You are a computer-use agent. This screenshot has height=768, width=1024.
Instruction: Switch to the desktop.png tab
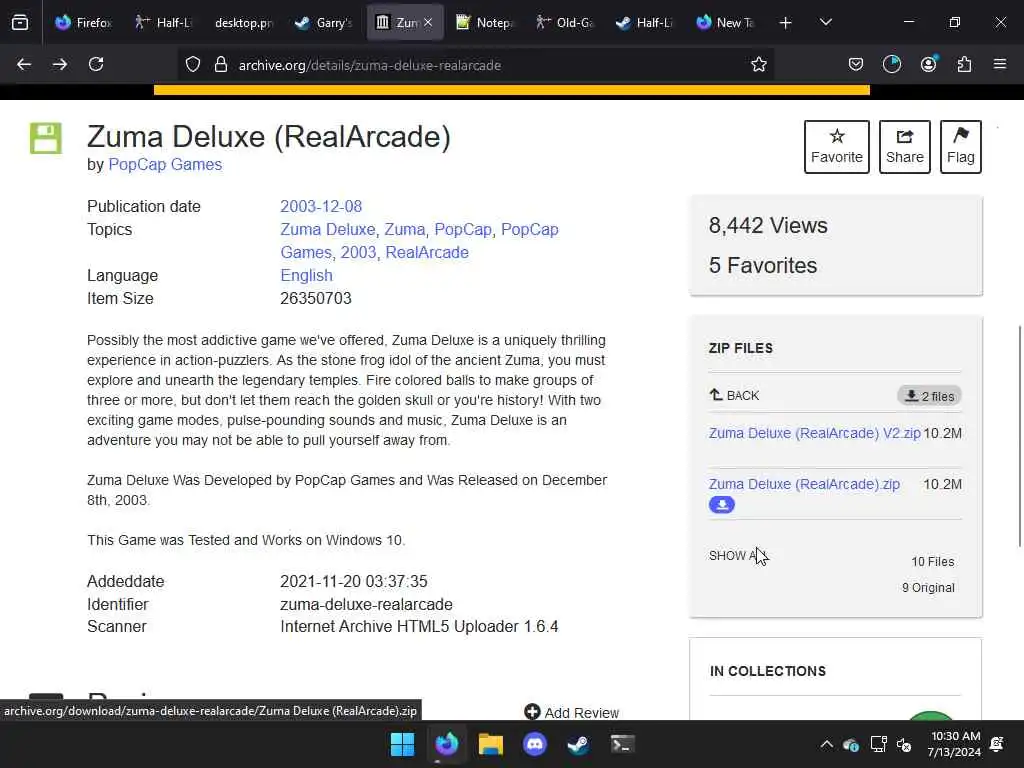click(x=244, y=23)
